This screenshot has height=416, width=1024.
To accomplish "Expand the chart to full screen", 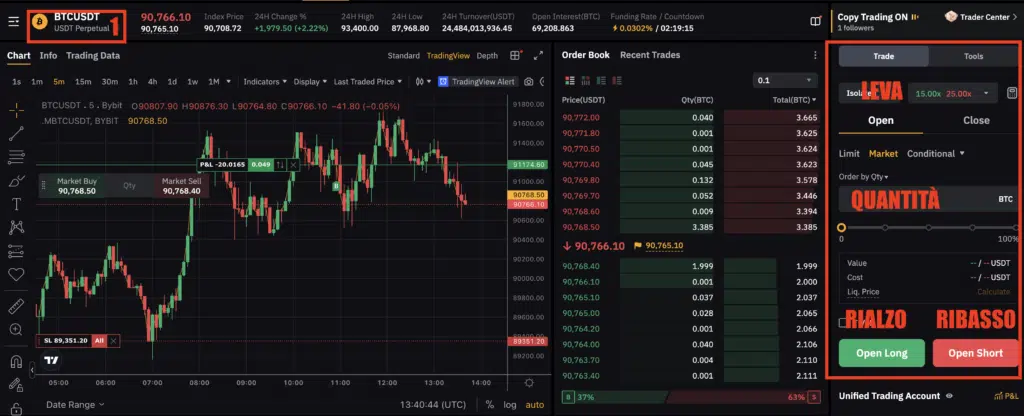I will point(538,56).
